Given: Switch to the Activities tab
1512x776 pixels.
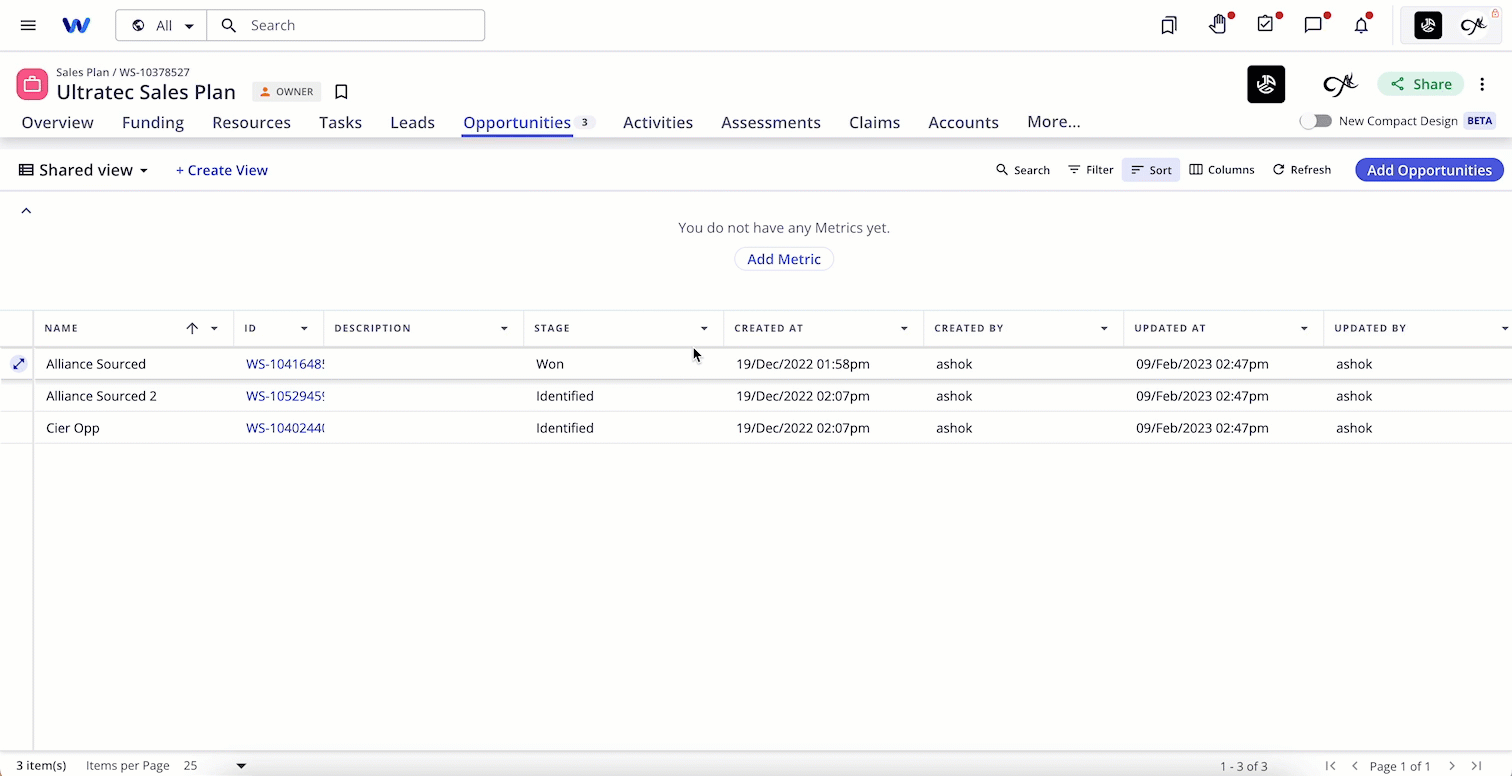Looking at the screenshot, I should click(658, 122).
